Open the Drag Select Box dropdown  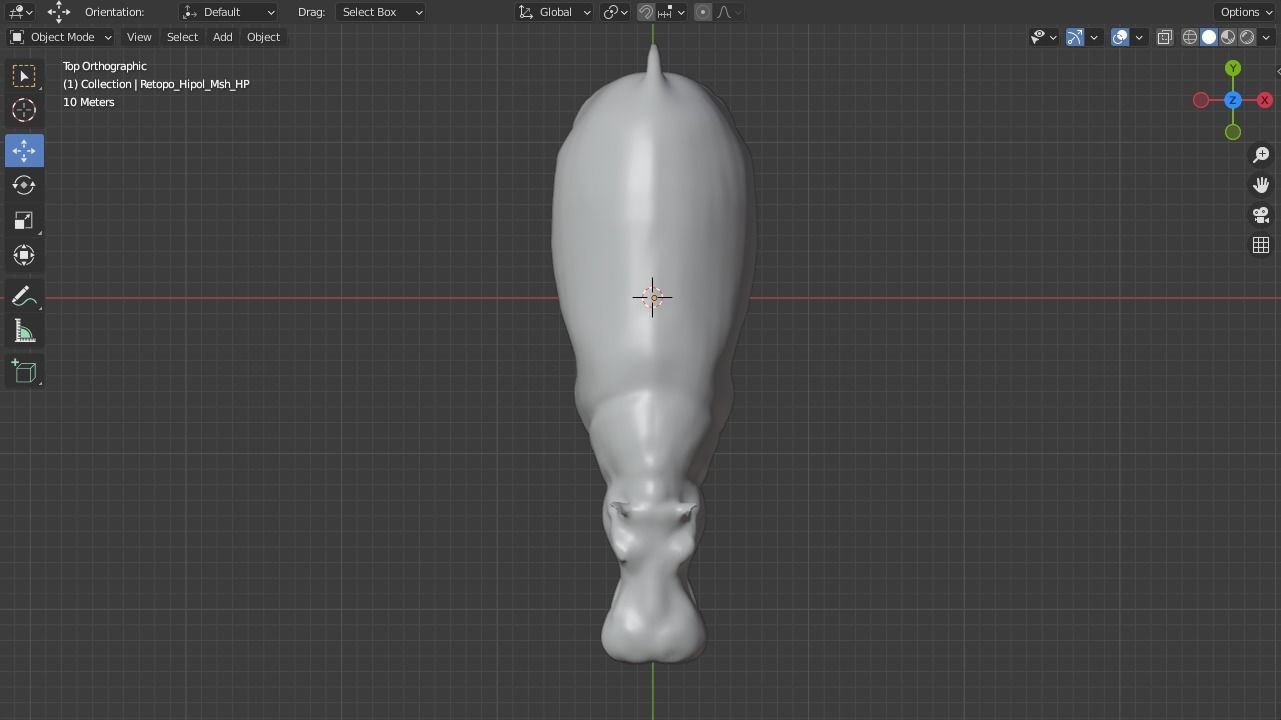coord(381,12)
